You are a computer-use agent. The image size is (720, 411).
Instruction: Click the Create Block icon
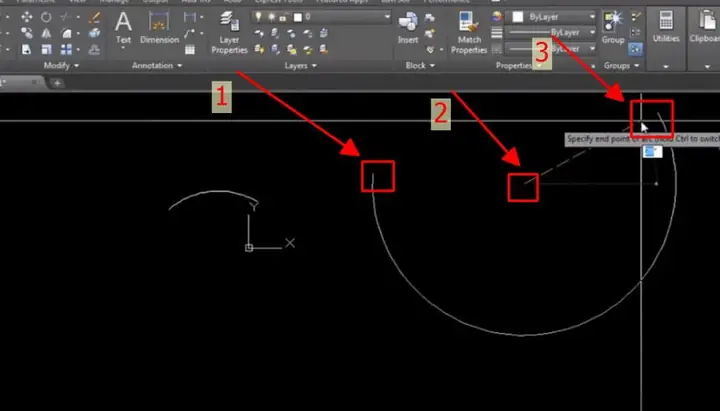click(430, 17)
